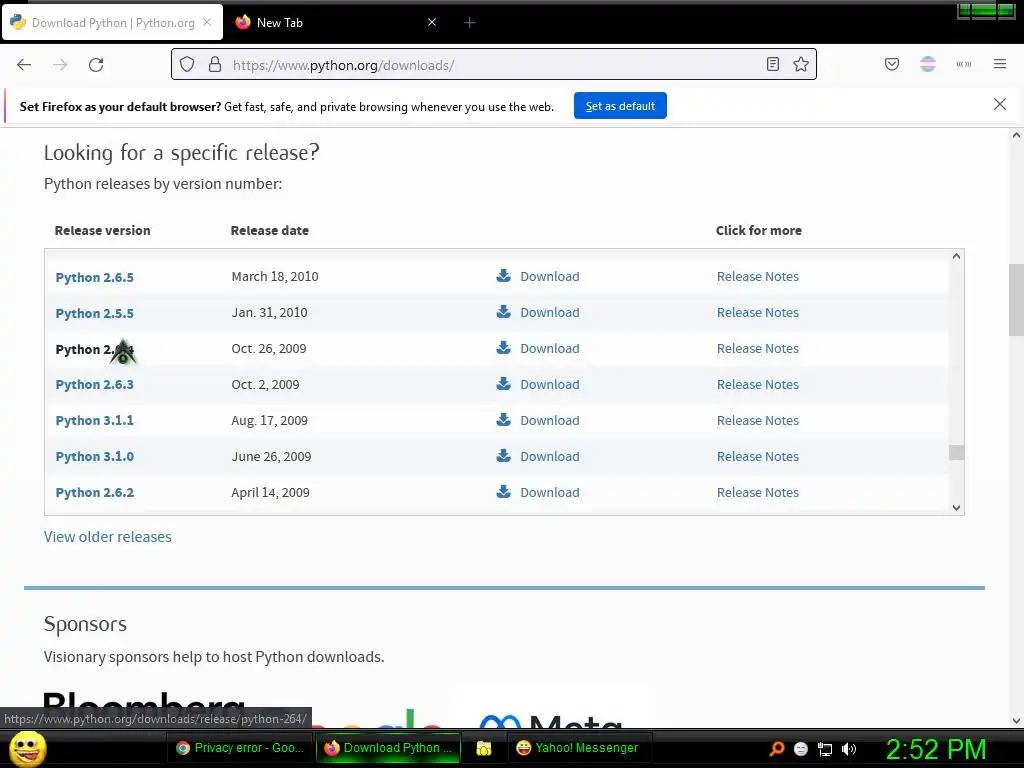Viewport: 1024px width, 768px height.
Task: Dismiss the default browser notification bar
Action: tap(1000, 104)
